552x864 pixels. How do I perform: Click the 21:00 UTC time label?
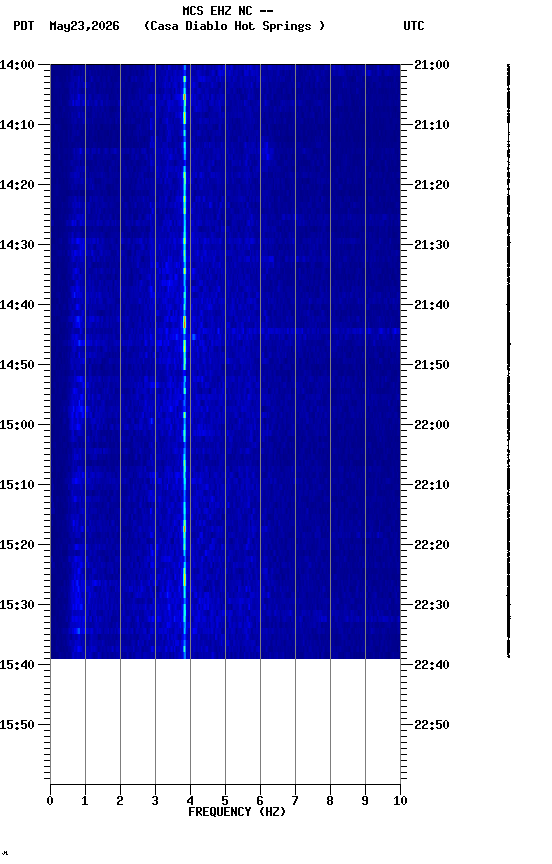click(432, 65)
